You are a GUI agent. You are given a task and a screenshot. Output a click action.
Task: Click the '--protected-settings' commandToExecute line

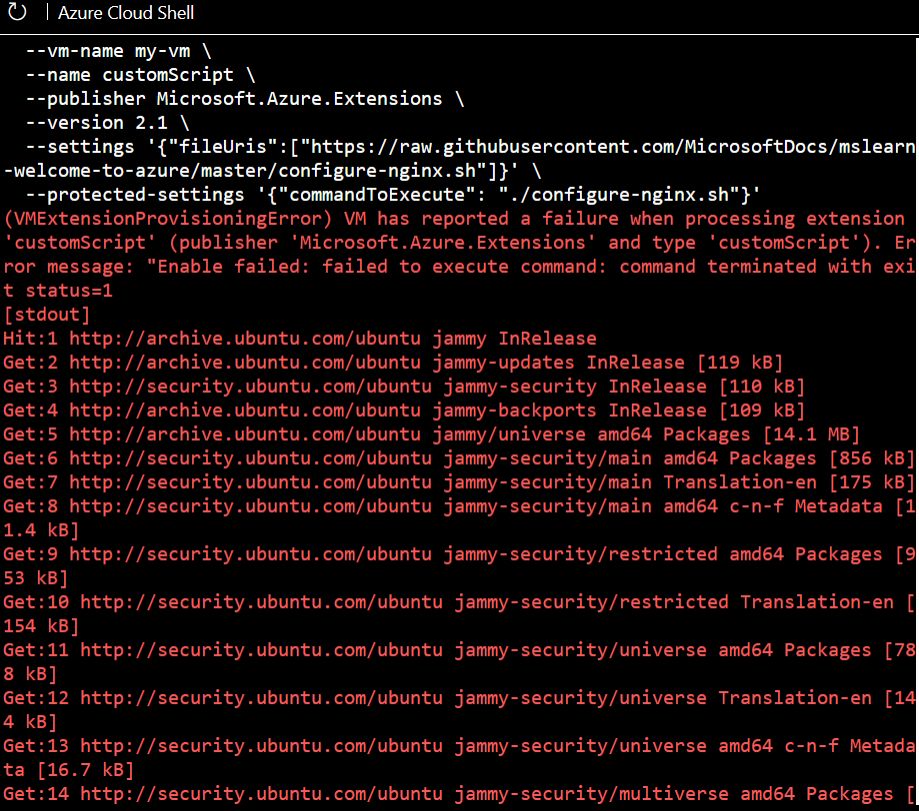coord(392,195)
